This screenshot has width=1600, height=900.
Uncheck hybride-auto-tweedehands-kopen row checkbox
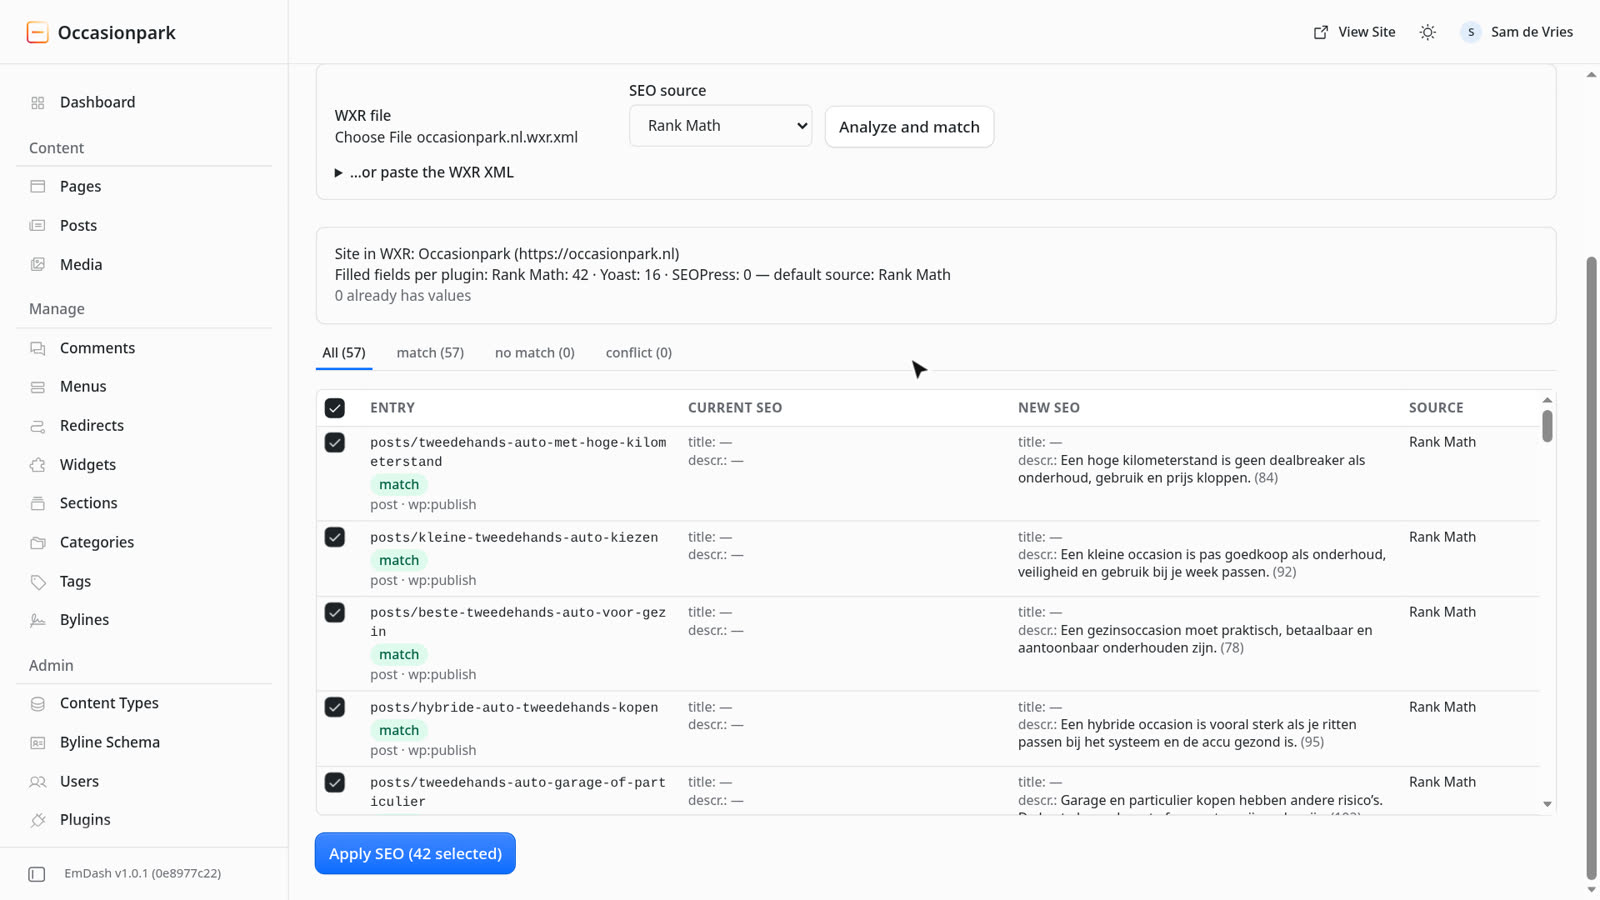(x=335, y=707)
